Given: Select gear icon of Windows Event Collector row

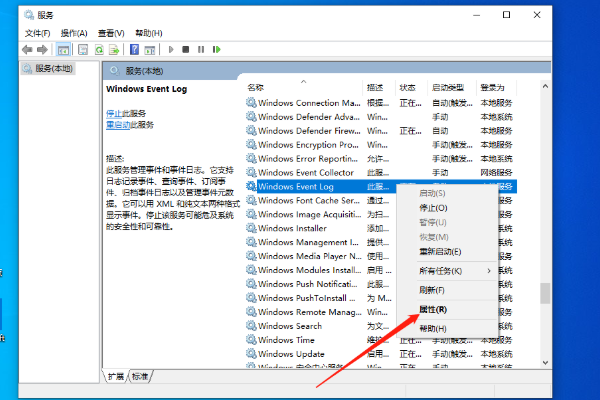Looking at the screenshot, I should tap(251, 172).
